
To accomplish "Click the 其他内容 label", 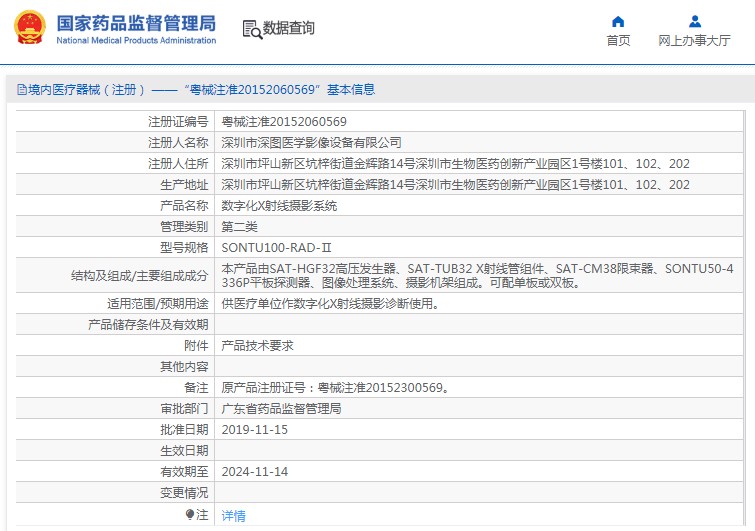I will pos(184,367).
